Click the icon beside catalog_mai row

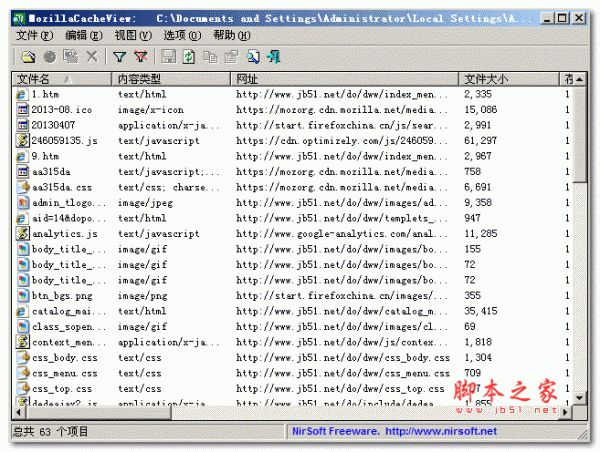(22, 311)
